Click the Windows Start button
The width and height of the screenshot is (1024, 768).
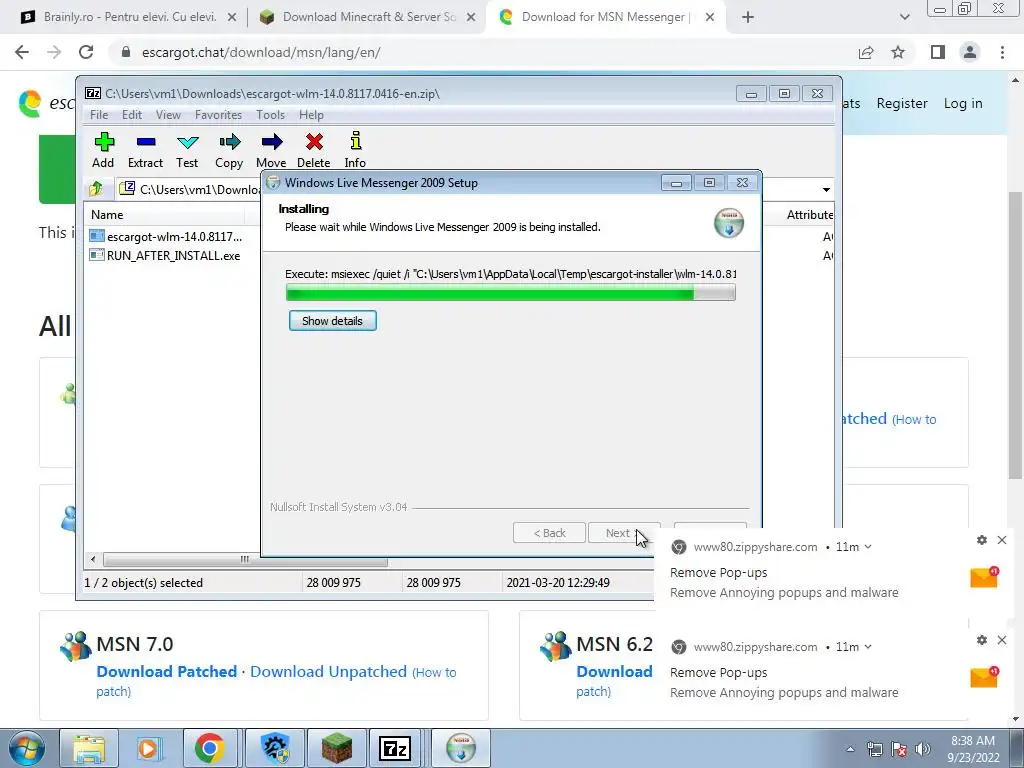26,748
